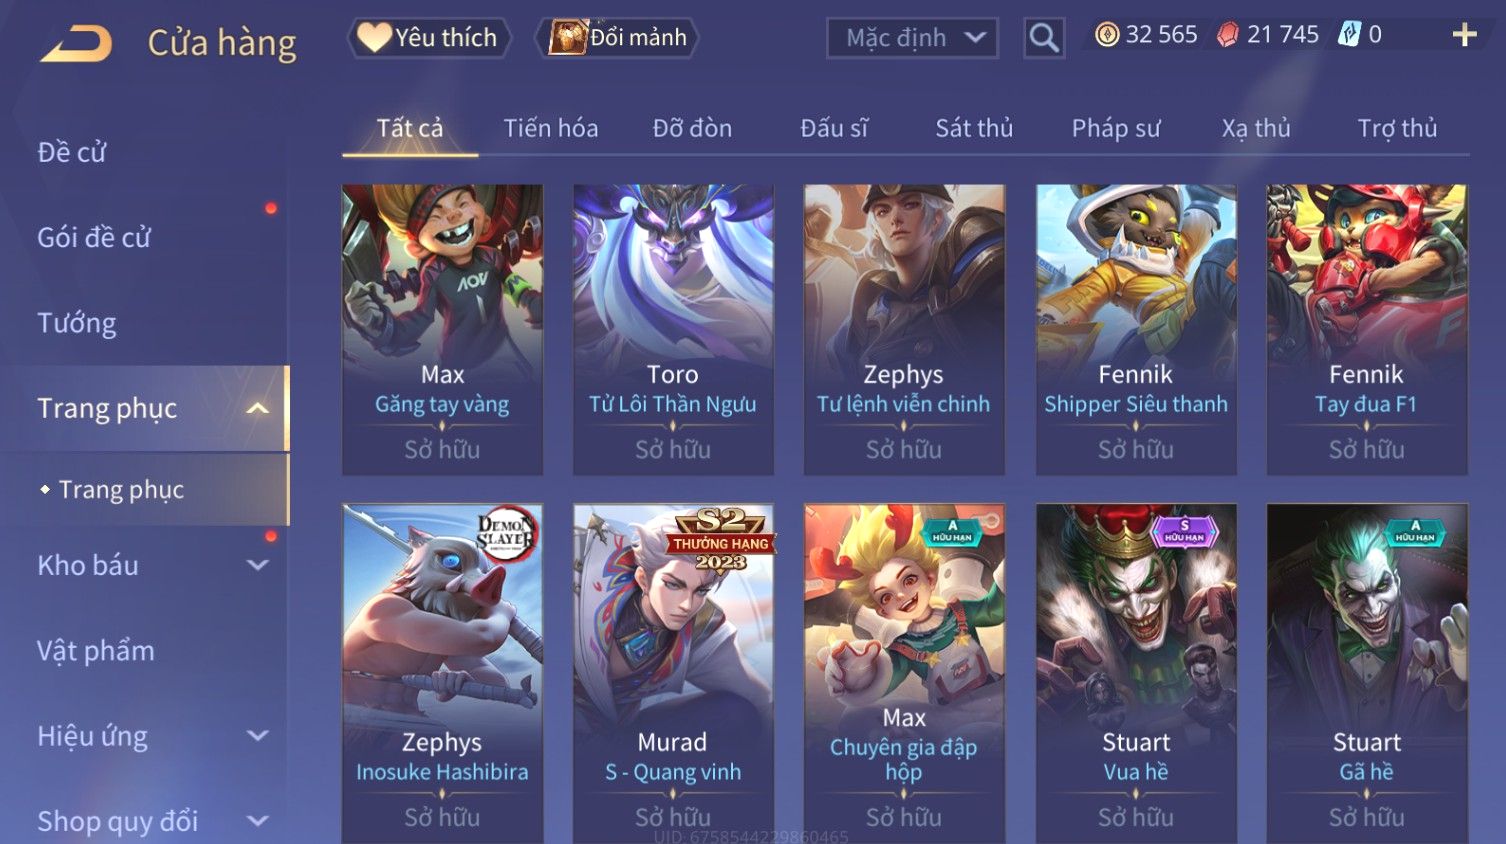The image size is (1506, 844).
Task: Select the Tiến hóa tab
Action: (551, 128)
